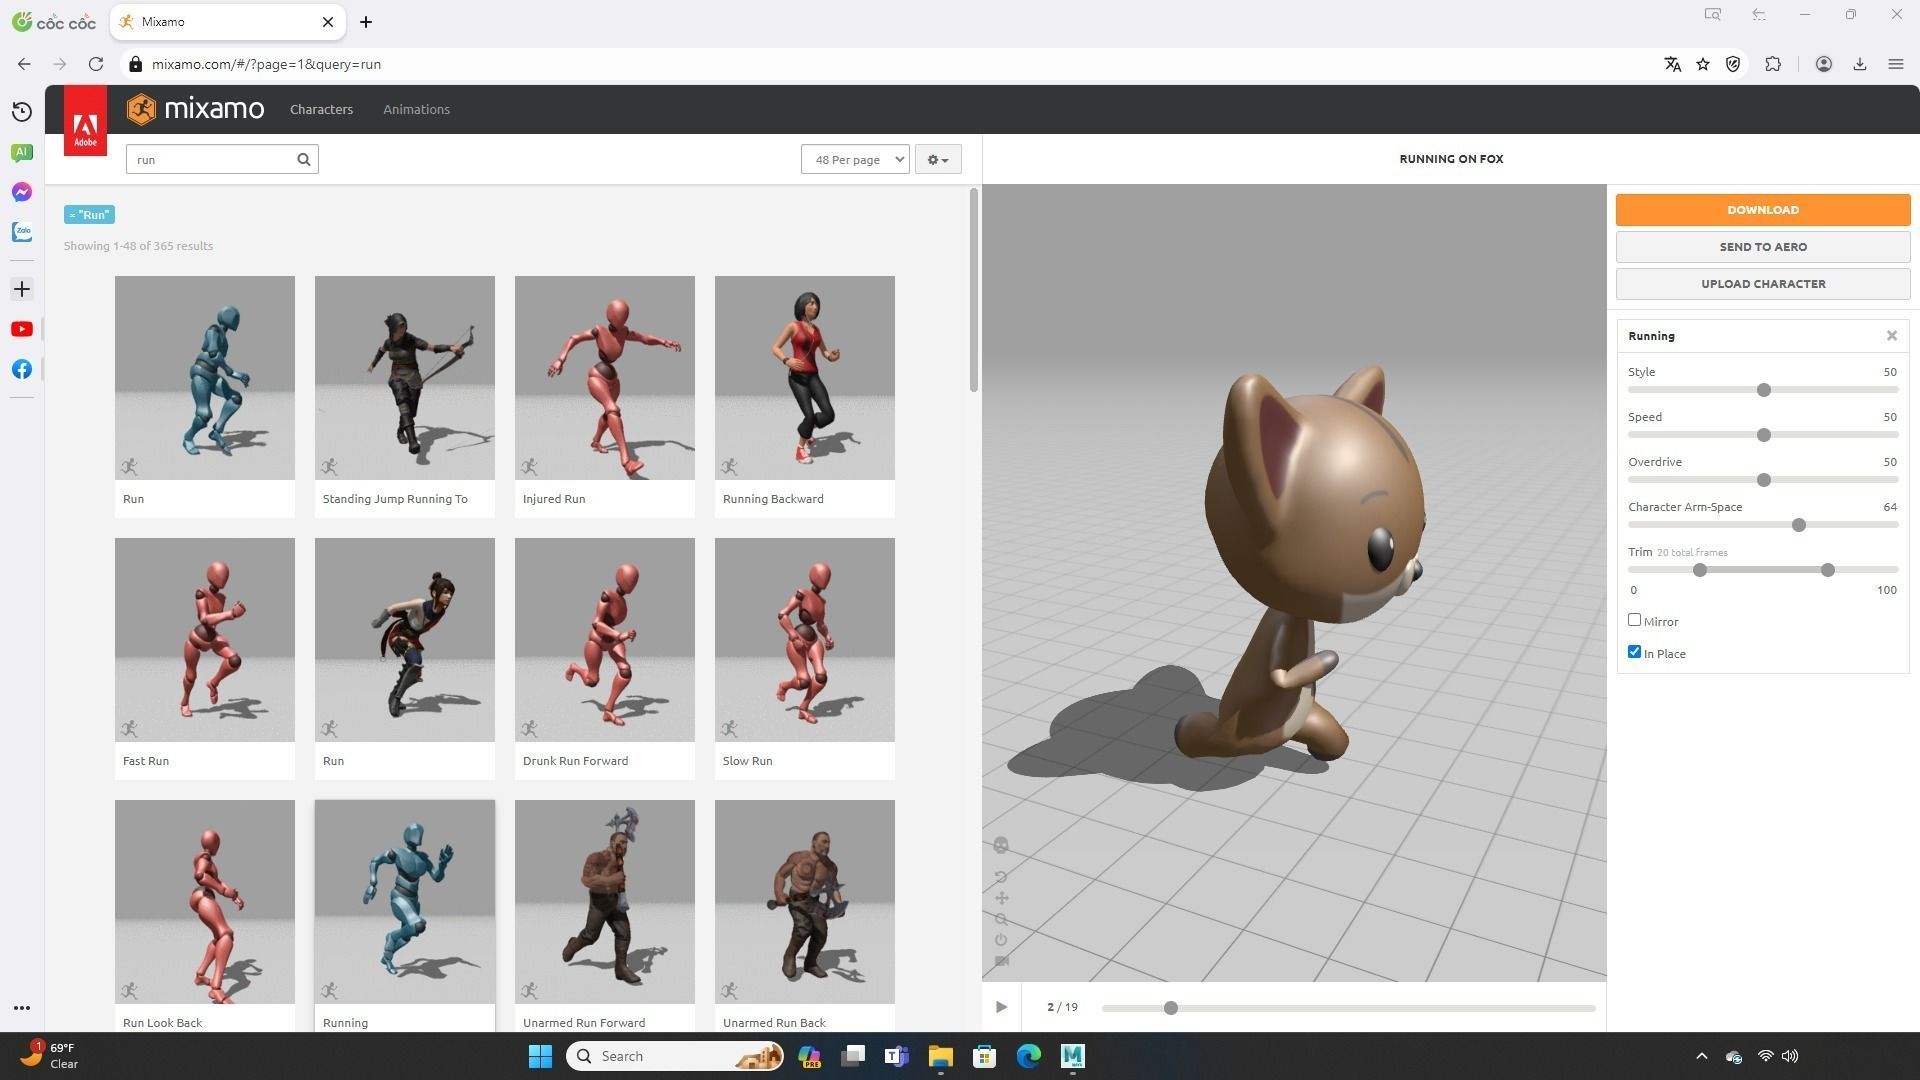Open Microsoft Edge from the taskbar

[1028, 1056]
